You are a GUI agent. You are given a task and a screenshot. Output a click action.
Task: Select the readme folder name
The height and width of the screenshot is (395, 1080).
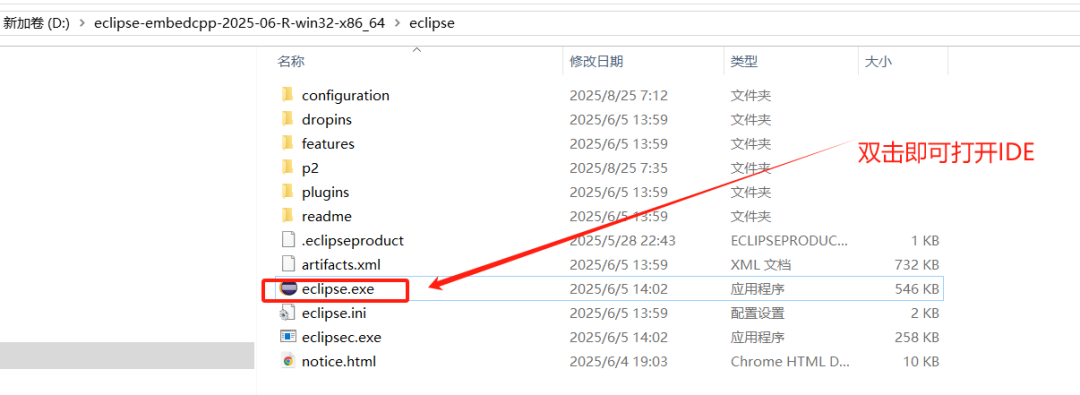point(326,216)
